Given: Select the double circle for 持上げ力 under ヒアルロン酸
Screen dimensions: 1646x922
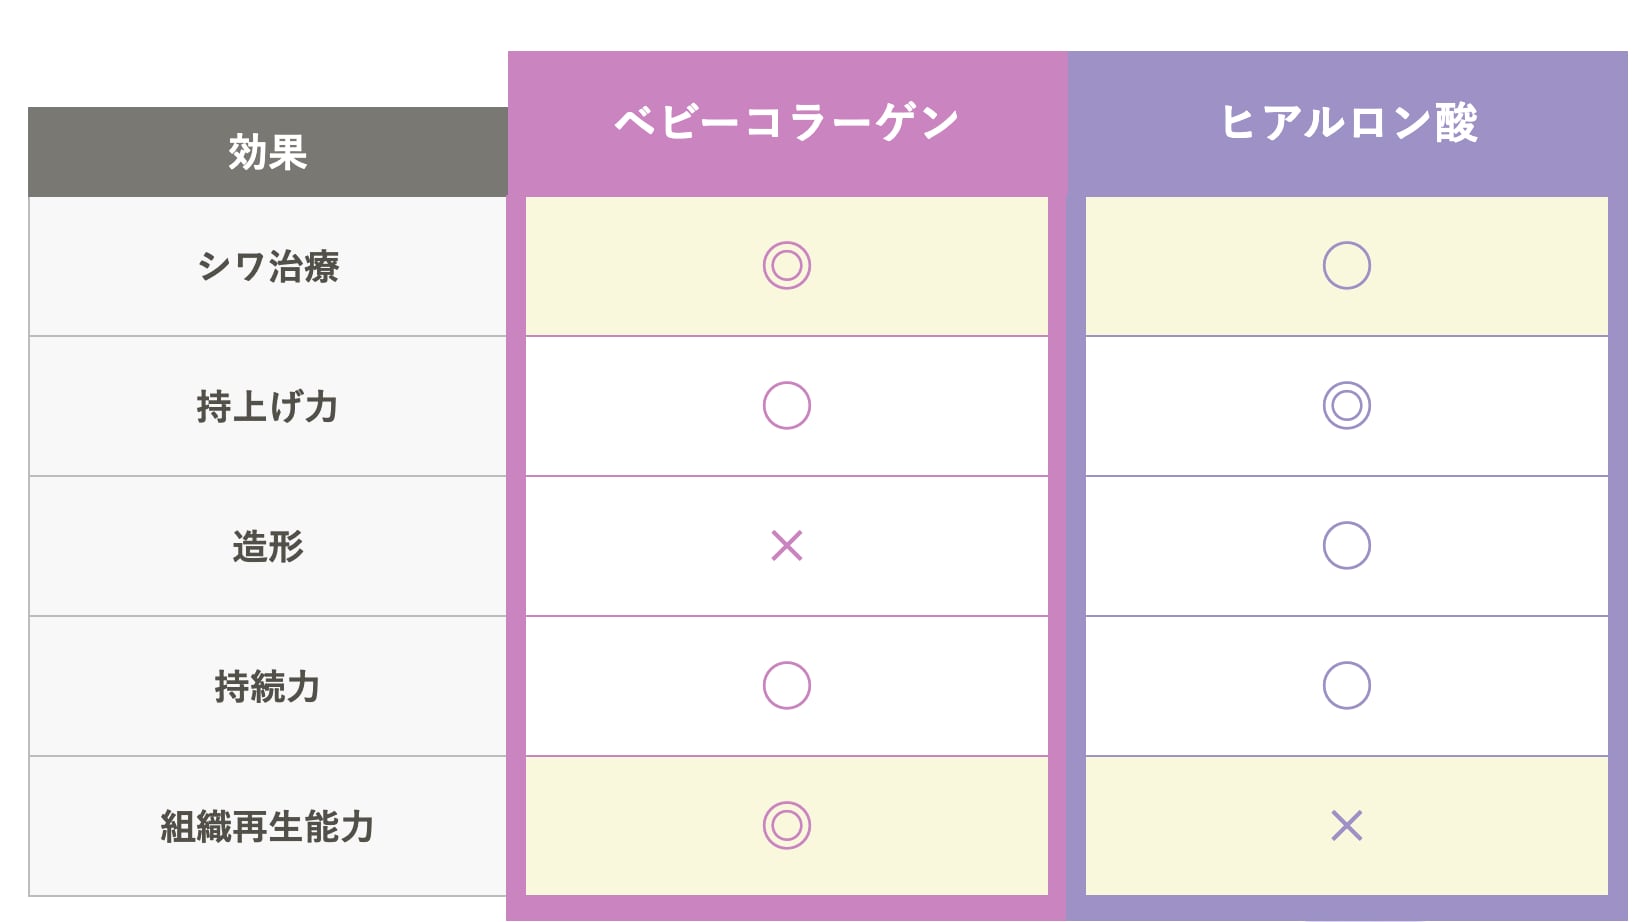Looking at the screenshot, I should point(1347,406).
